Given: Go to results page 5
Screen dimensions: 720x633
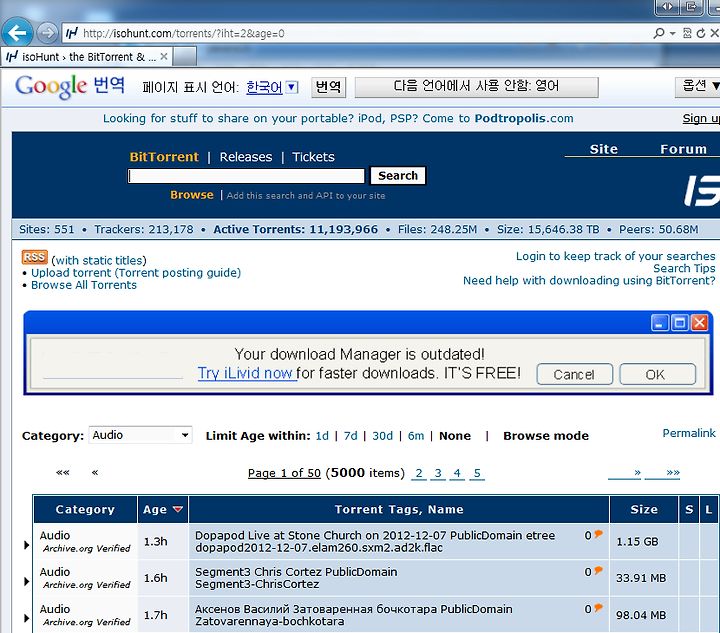Looking at the screenshot, I should (477, 473).
